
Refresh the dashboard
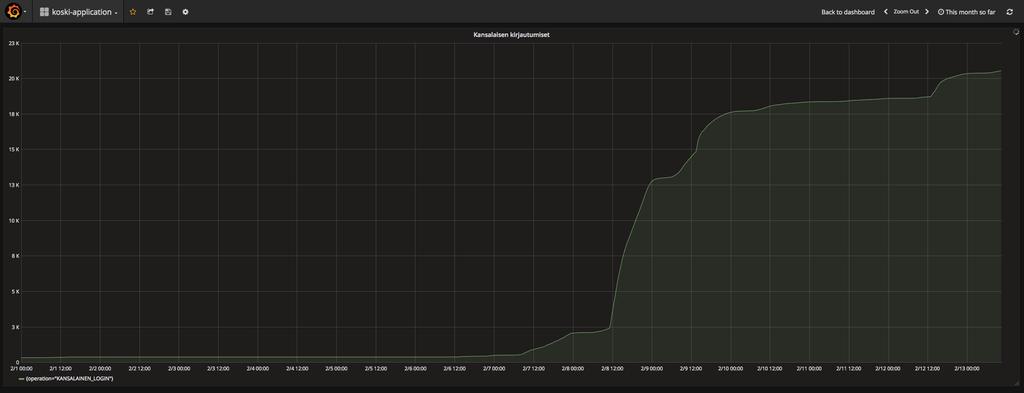1010,12
